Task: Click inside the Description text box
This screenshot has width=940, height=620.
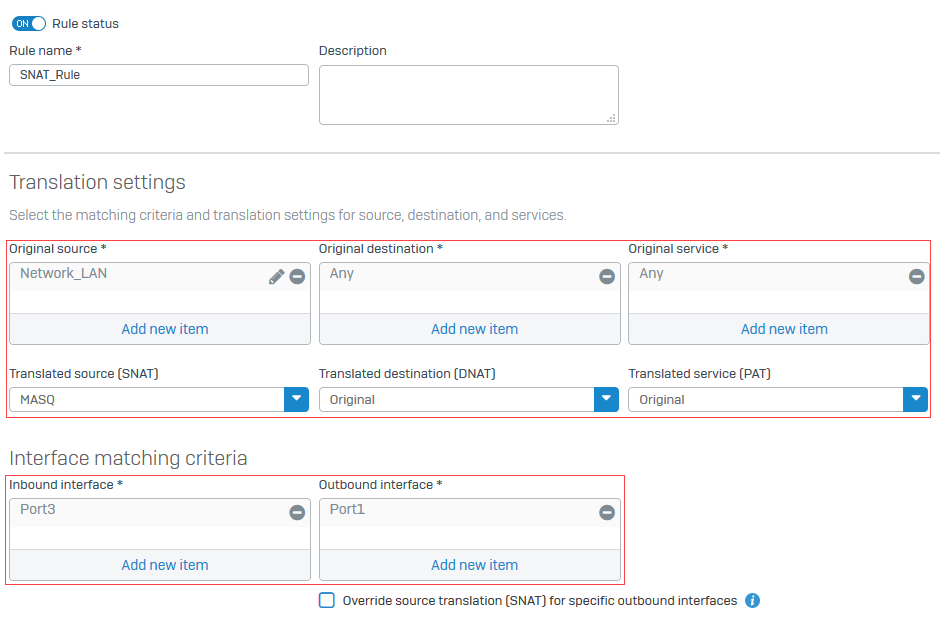Action: pos(468,94)
